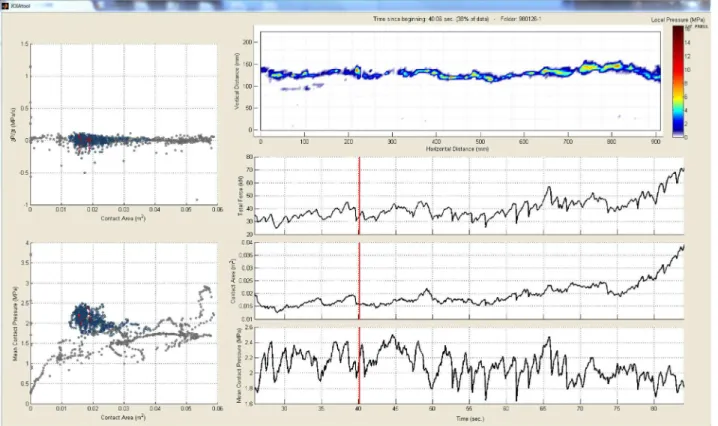
Task: Click the '14' tick label on the pressure colorbar
Action: (687, 42)
